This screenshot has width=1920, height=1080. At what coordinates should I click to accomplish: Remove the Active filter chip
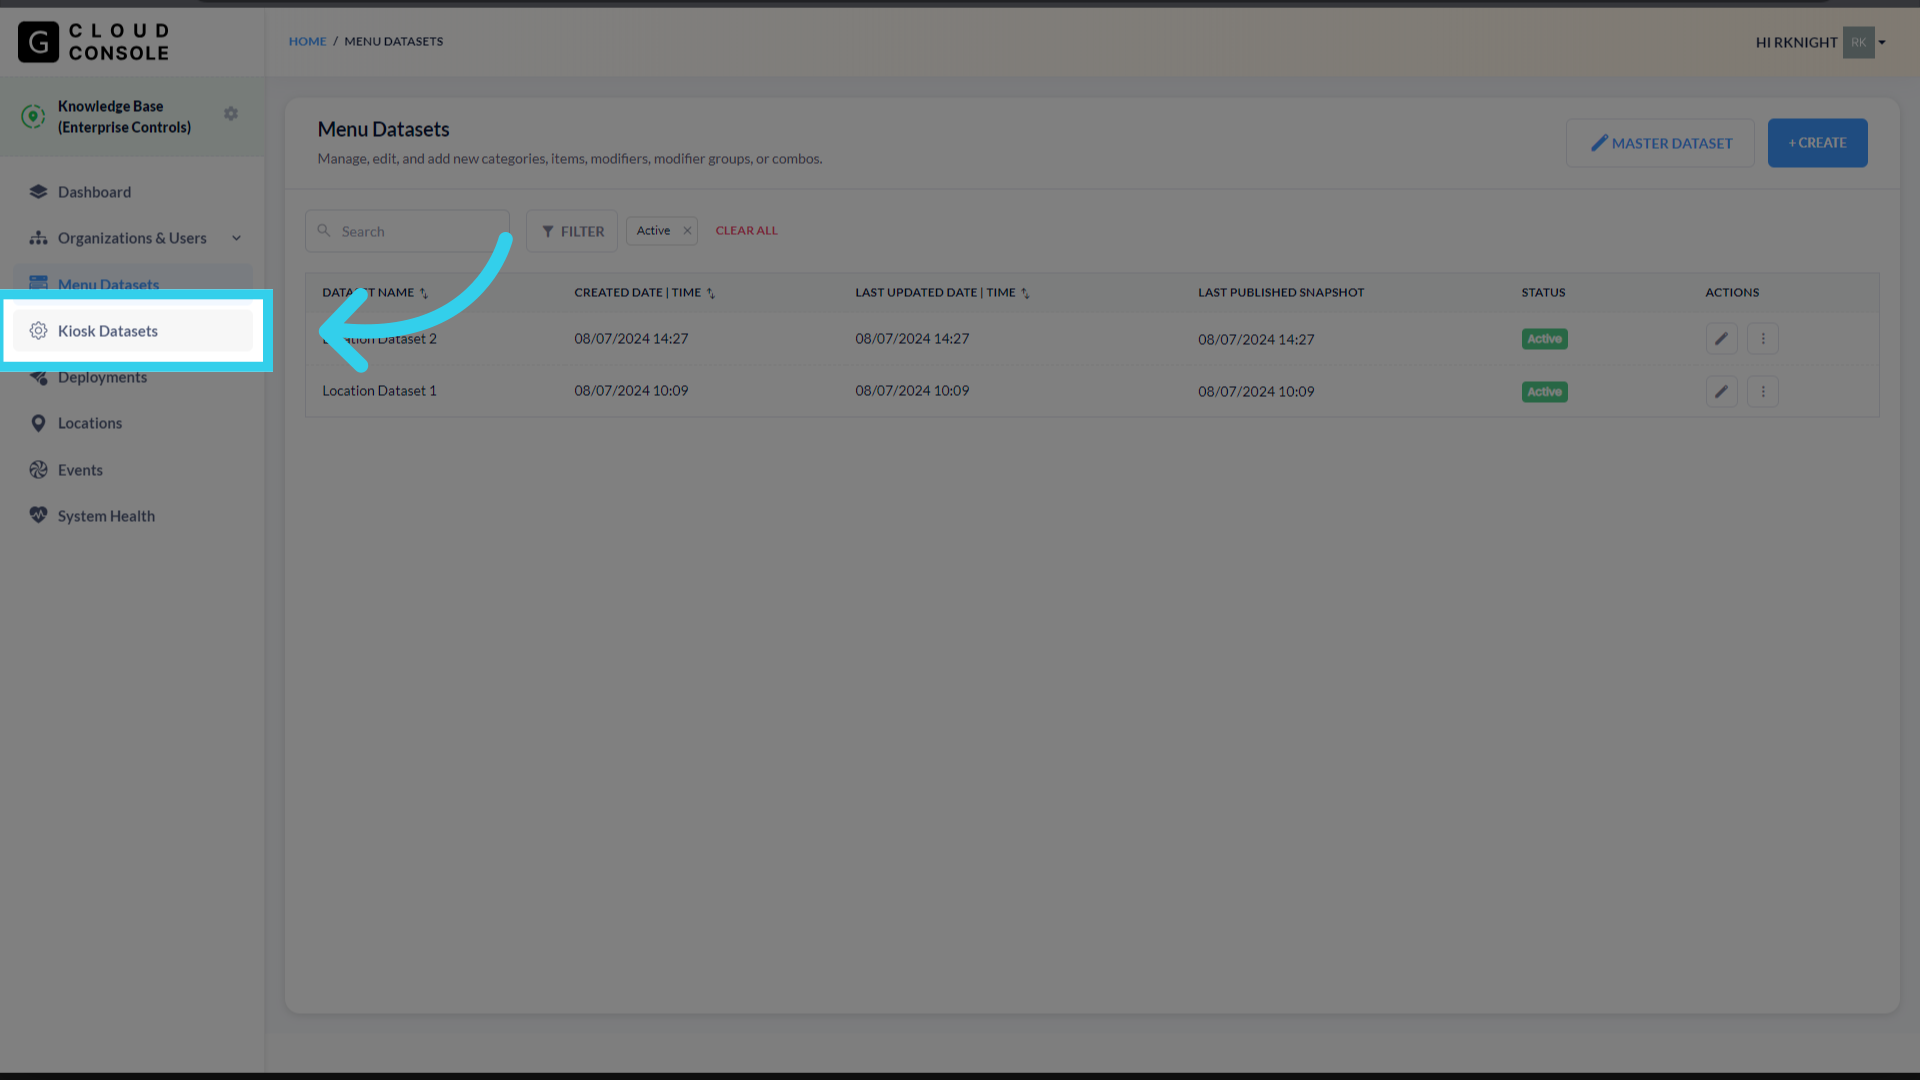(687, 231)
